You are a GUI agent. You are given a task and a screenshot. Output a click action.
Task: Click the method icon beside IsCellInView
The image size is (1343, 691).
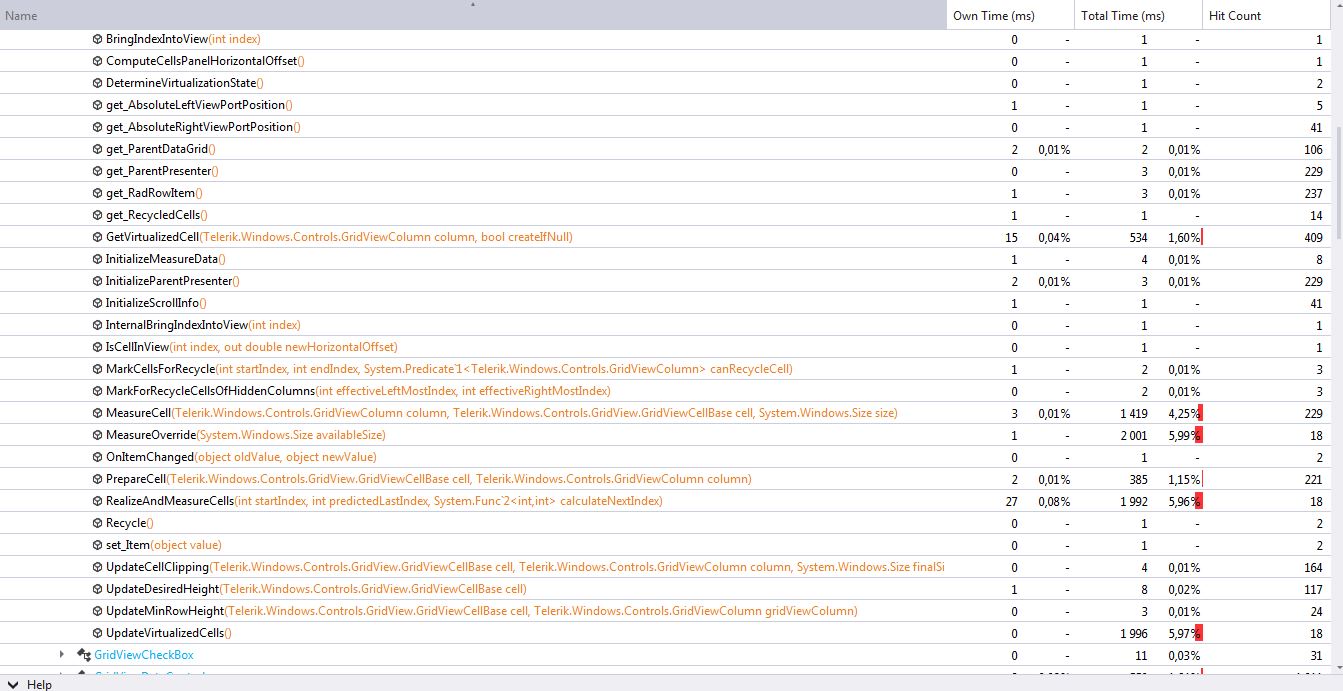coord(97,347)
